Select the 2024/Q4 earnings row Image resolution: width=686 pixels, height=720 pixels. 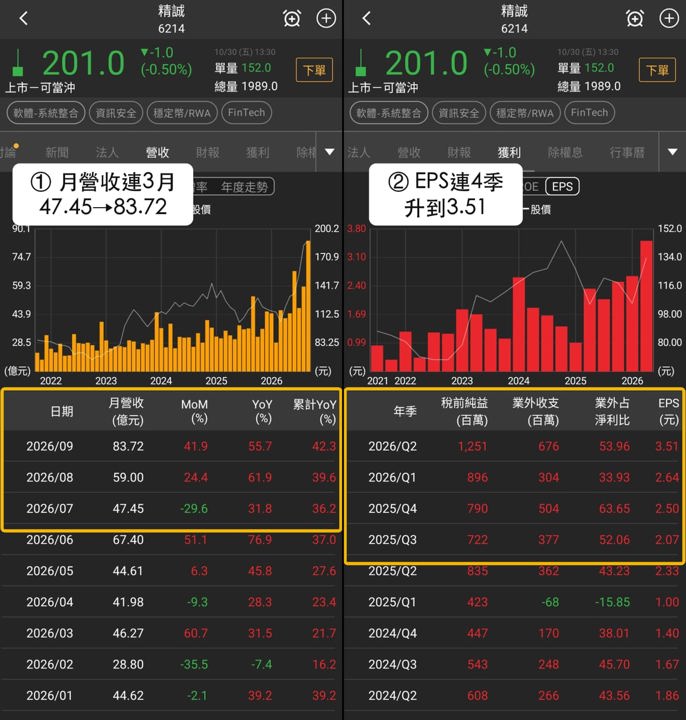click(514, 633)
